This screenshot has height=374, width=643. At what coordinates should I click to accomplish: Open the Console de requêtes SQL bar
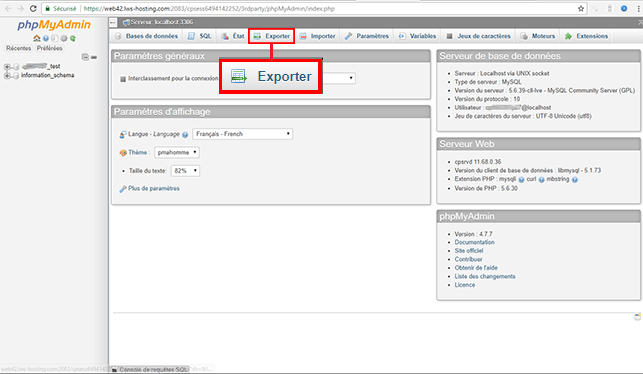tap(150, 369)
